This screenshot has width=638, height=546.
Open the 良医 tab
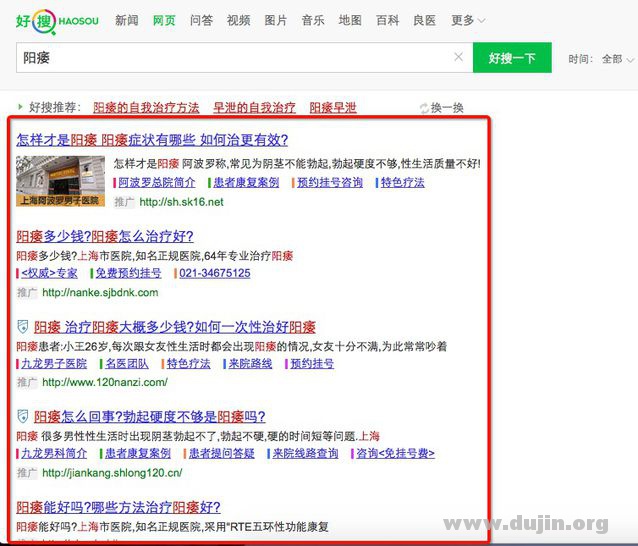click(424, 20)
